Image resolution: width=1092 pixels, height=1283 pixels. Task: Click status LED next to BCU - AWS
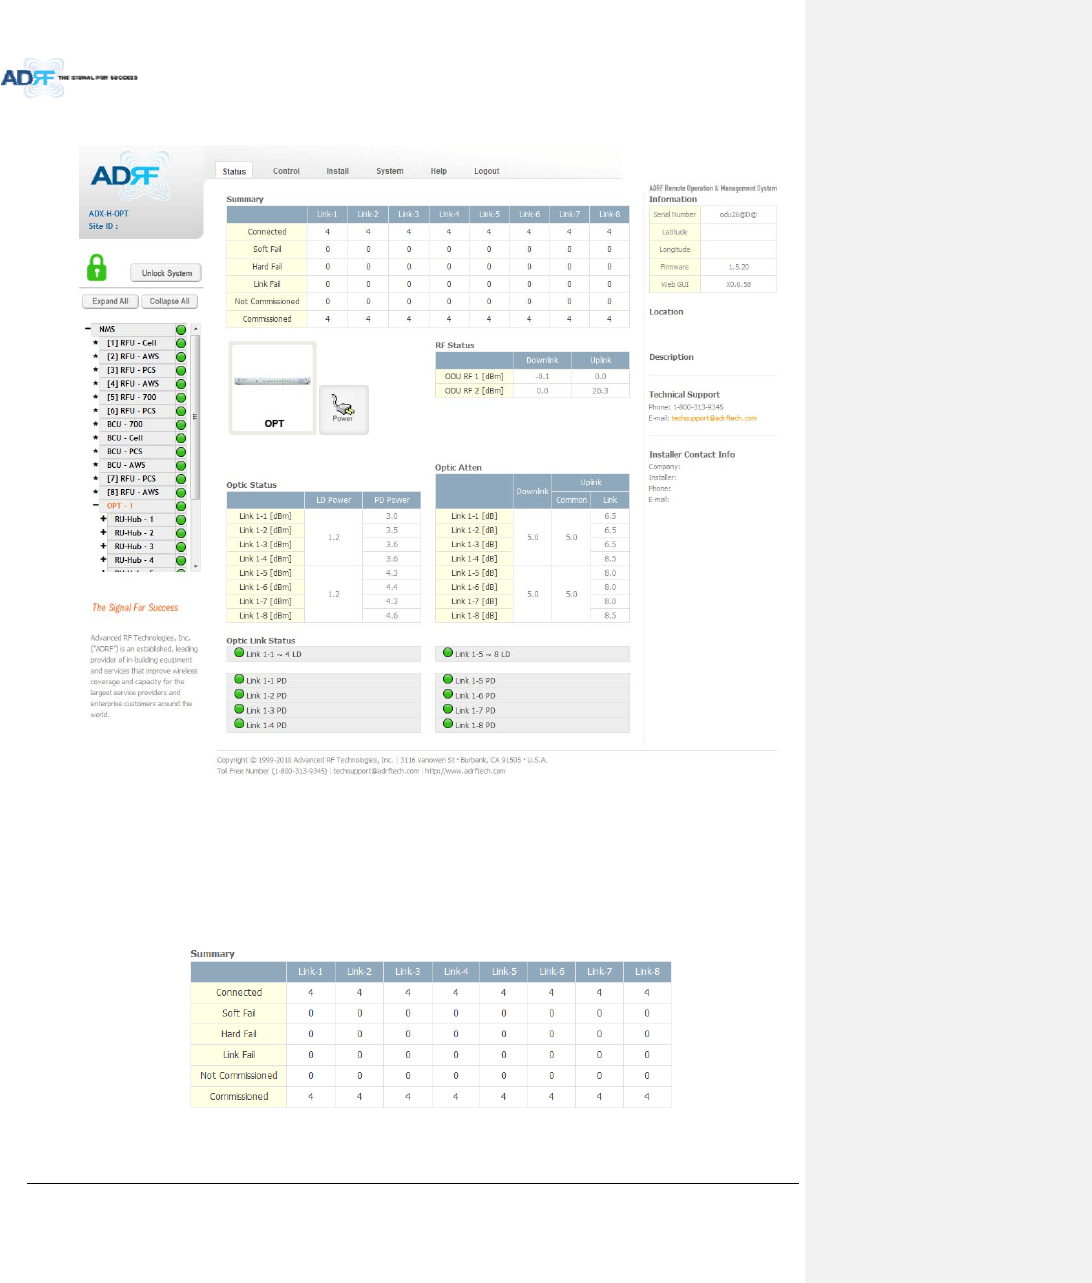coord(181,465)
